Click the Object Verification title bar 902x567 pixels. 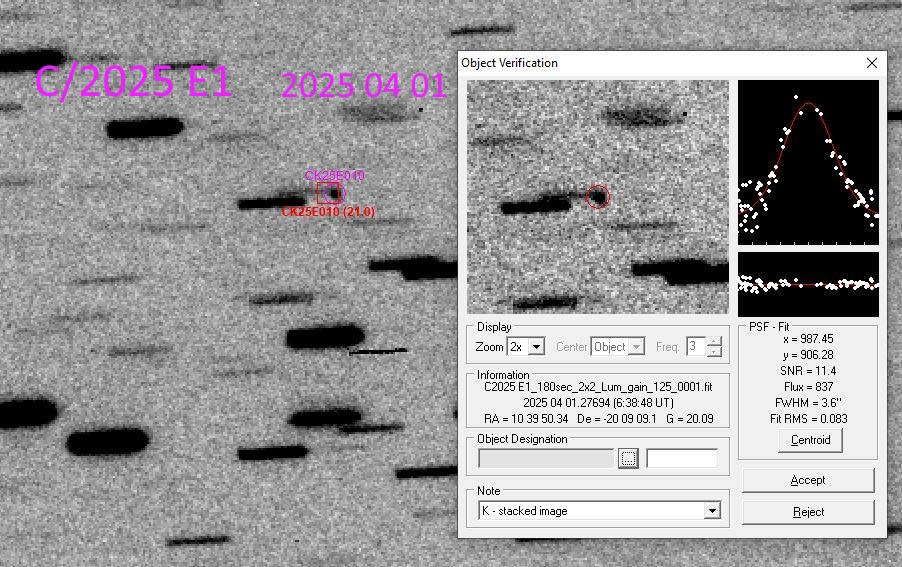coord(650,63)
